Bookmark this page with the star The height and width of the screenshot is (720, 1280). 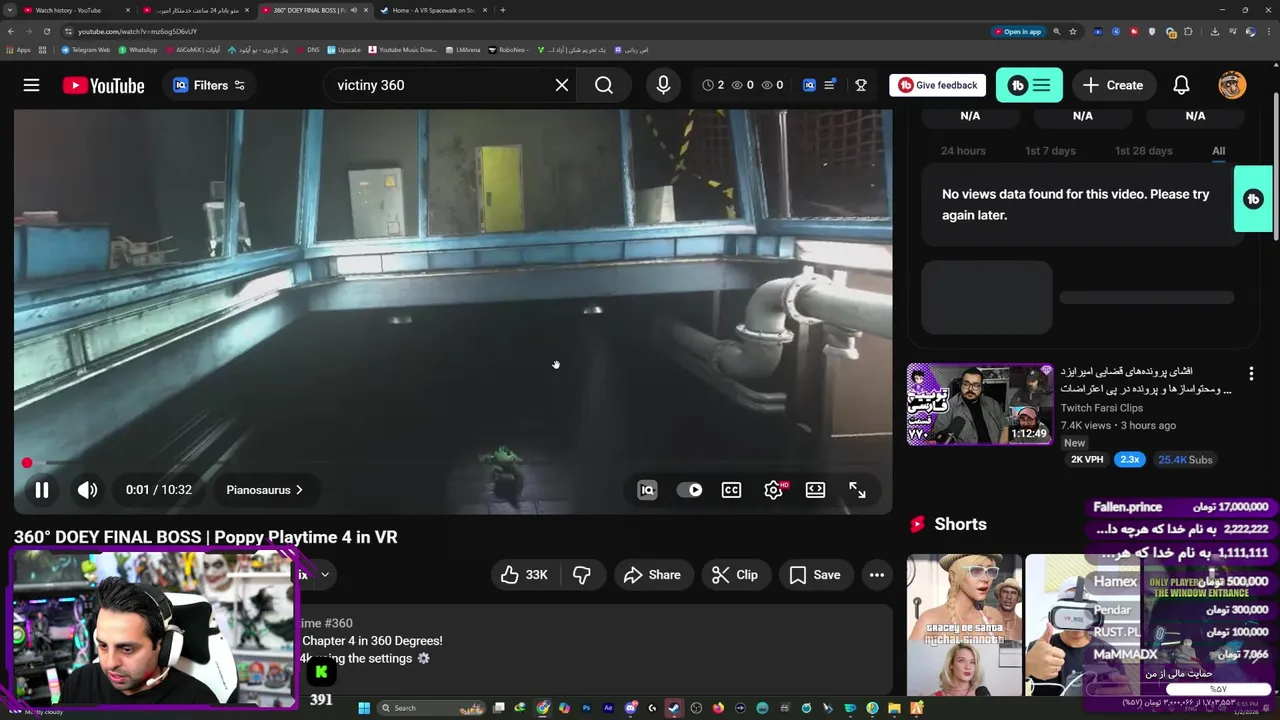(1072, 31)
